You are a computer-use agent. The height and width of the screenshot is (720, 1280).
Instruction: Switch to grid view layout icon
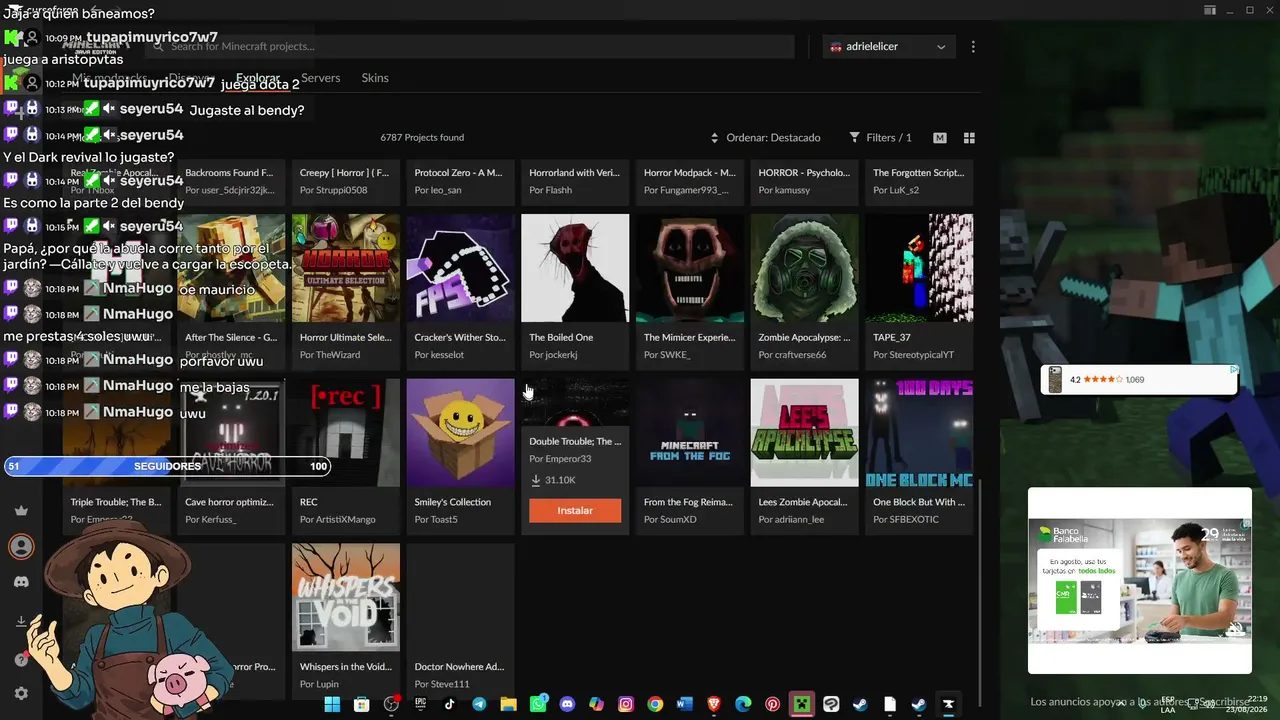pyautogui.click(x=969, y=138)
